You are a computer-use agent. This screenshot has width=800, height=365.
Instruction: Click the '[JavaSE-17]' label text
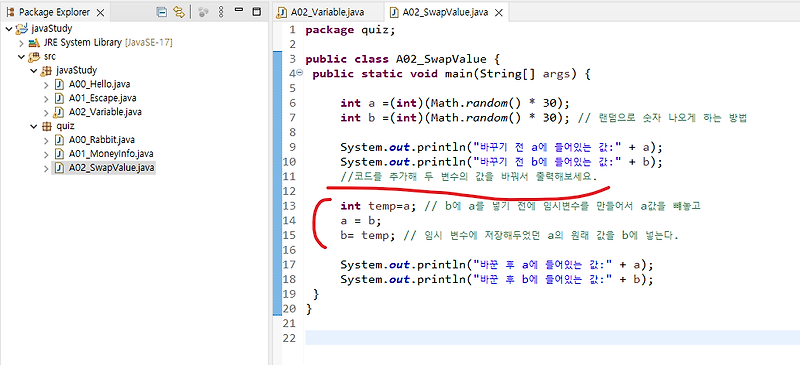pos(148,43)
